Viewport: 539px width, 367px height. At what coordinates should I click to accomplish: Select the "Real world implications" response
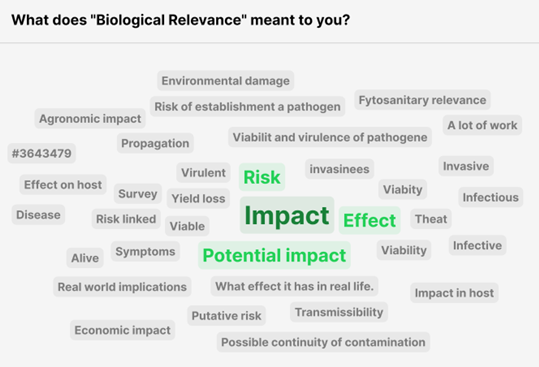pos(122,287)
